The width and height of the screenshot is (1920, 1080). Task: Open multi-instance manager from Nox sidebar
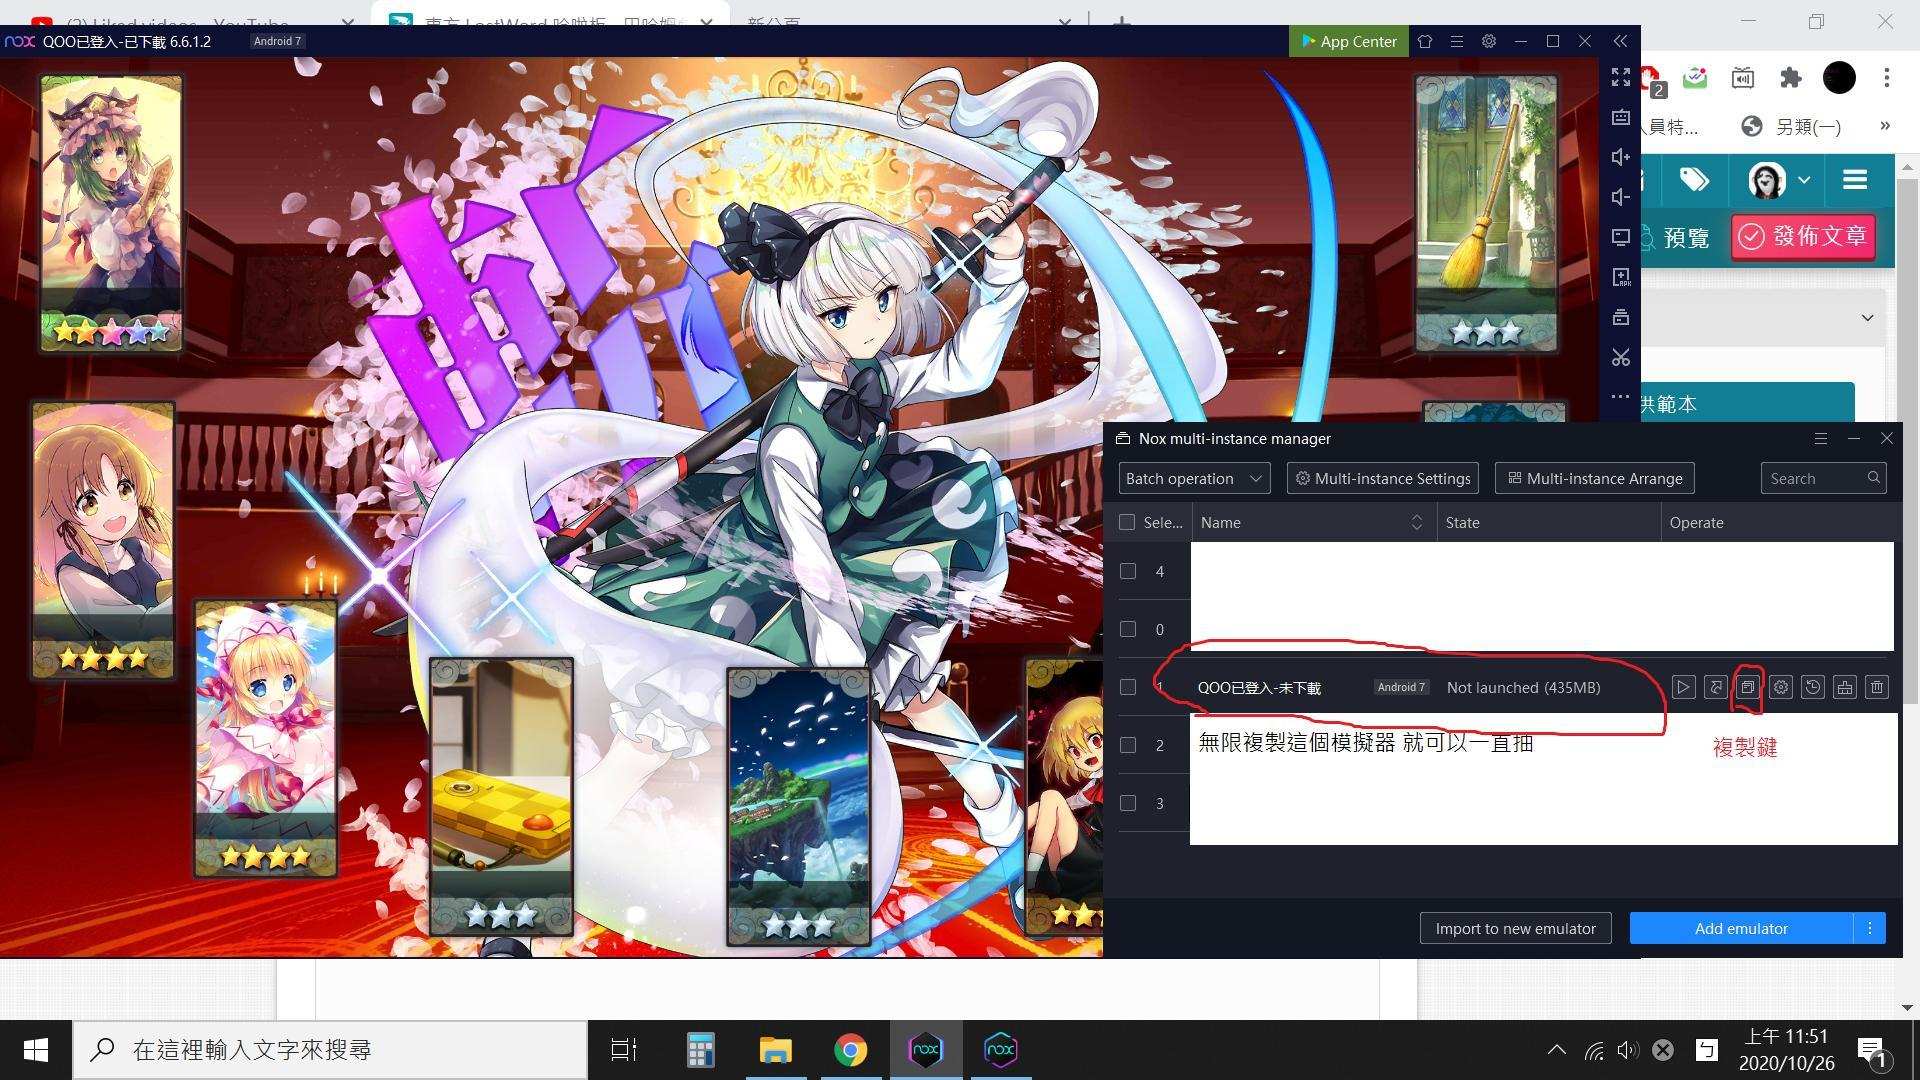coord(1621,317)
